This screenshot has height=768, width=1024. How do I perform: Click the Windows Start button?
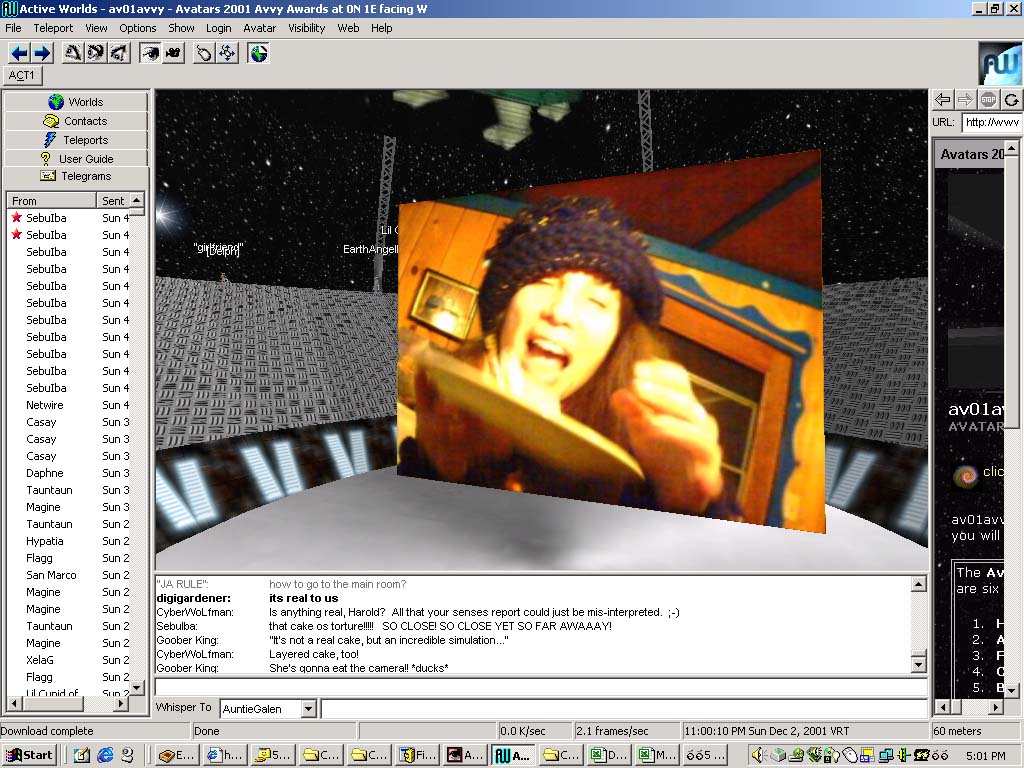pyautogui.click(x=29, y=755)
